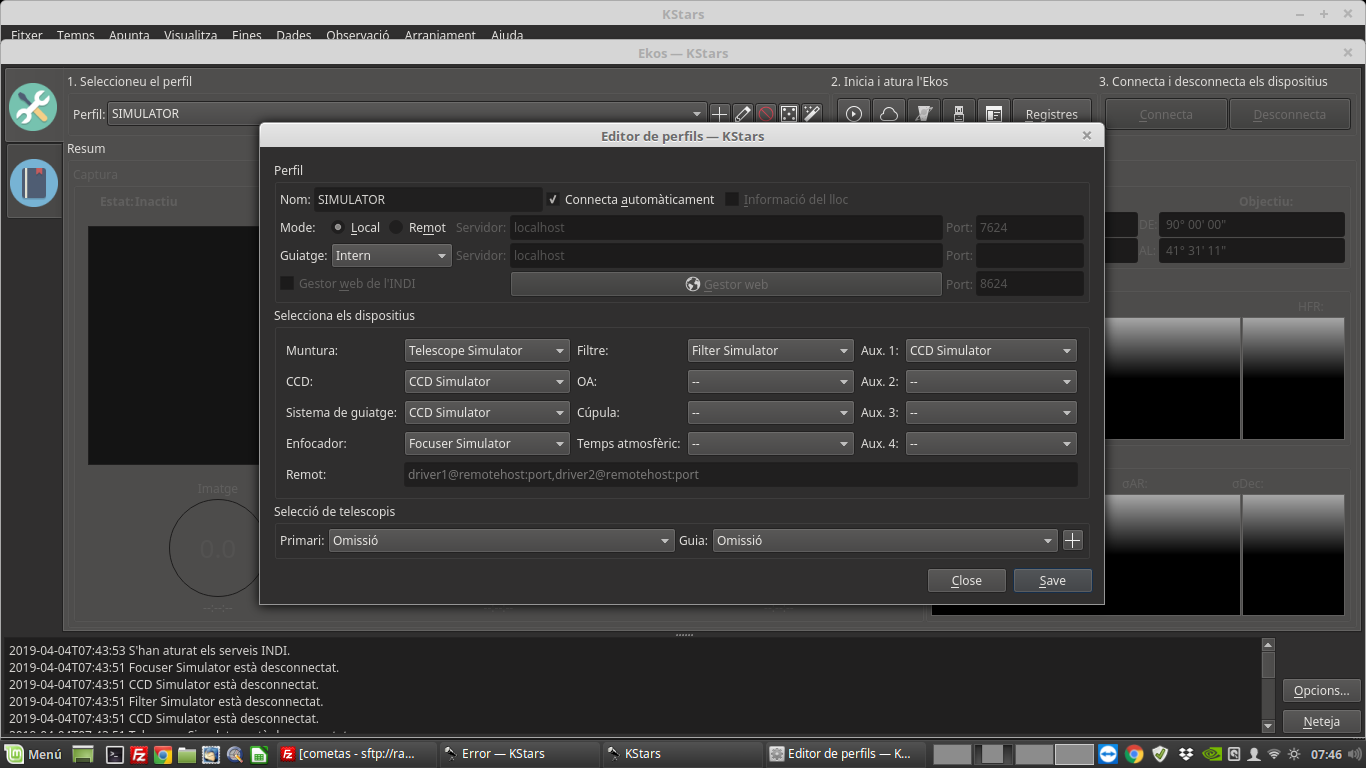Switch to the Error — KStars taskbar window
Viewport: 1366px width, 768px height.
tap(517, 754)
